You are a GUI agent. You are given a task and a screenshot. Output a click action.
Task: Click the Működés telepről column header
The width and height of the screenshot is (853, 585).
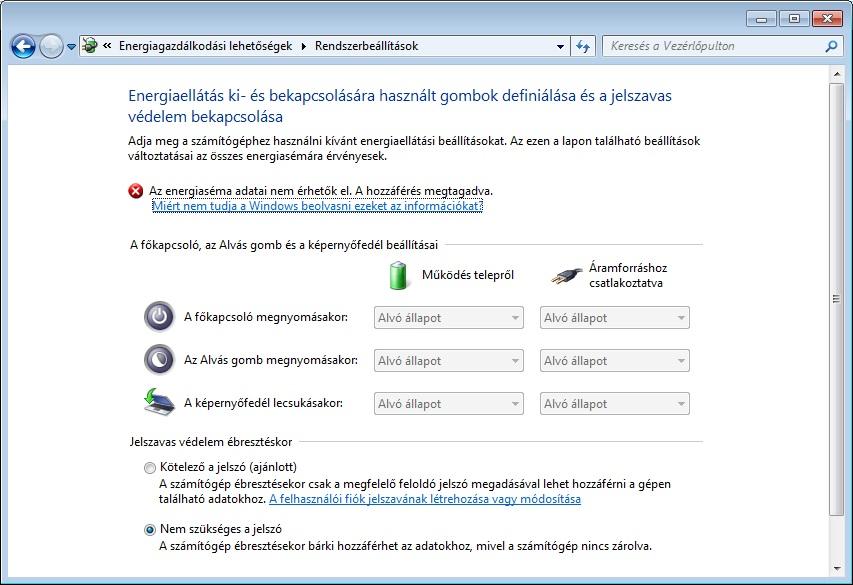click(468, 275)
